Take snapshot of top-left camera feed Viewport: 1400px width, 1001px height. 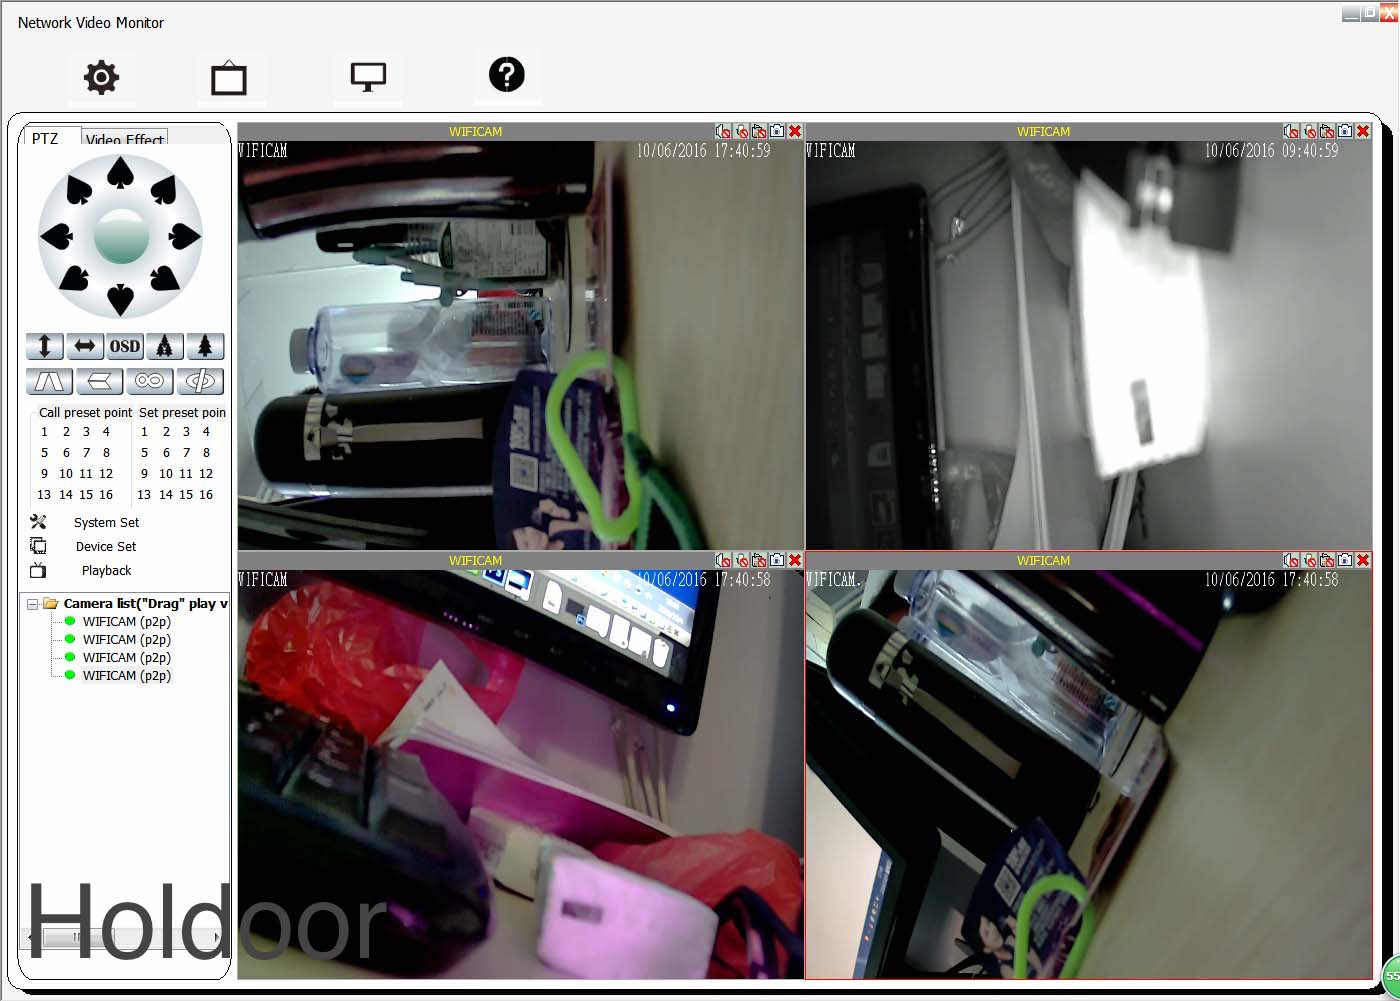tap(777, 131)
